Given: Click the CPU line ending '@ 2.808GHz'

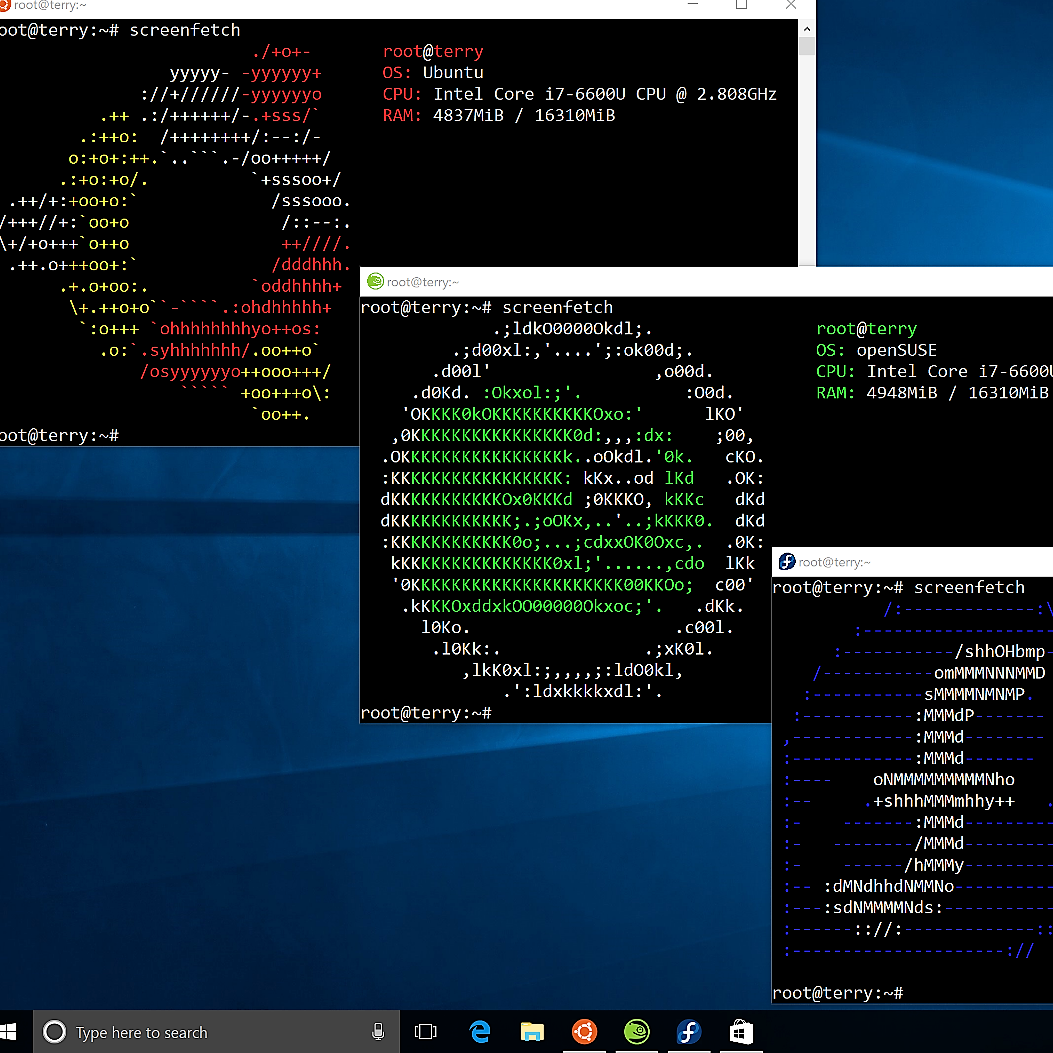Looking at the screenshot, I should pos(580,94).
